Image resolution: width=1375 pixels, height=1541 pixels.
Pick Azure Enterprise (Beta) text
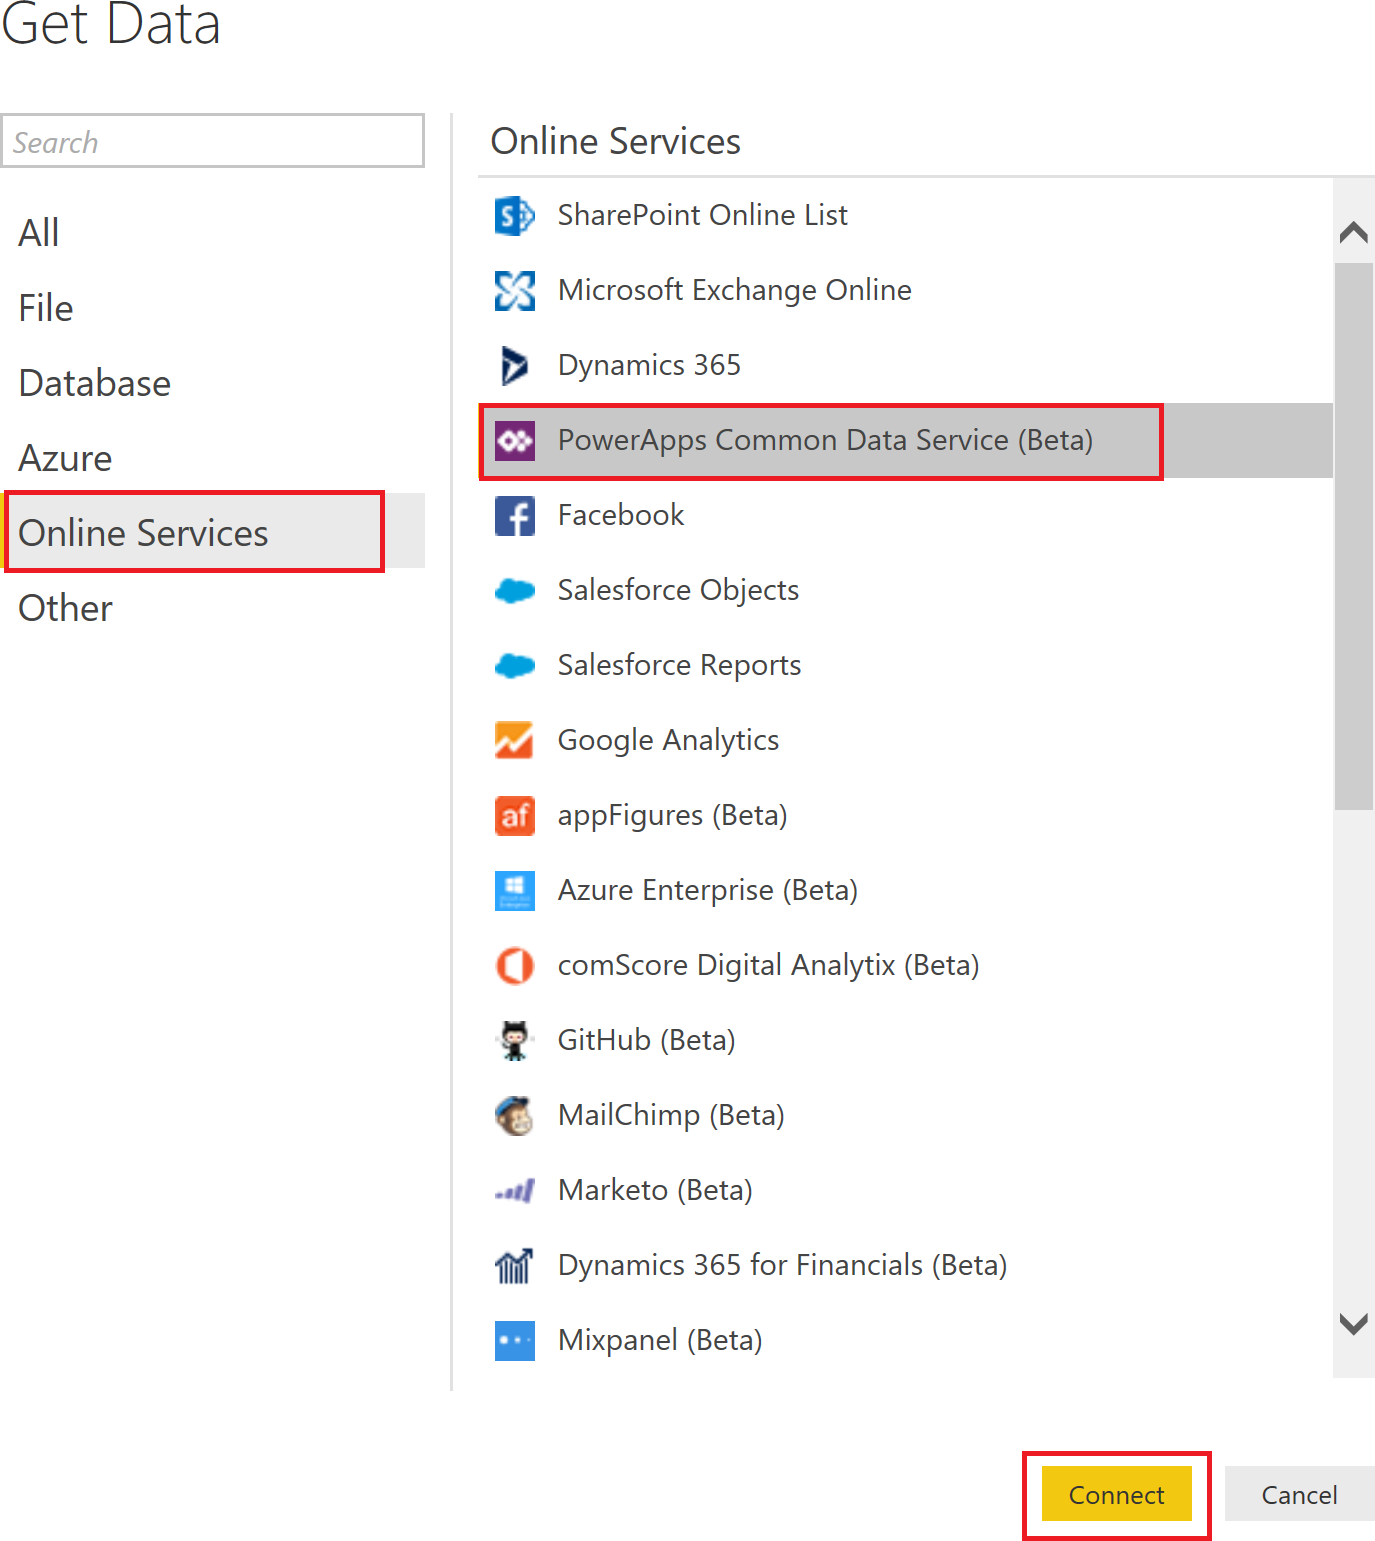click(707, 890)
